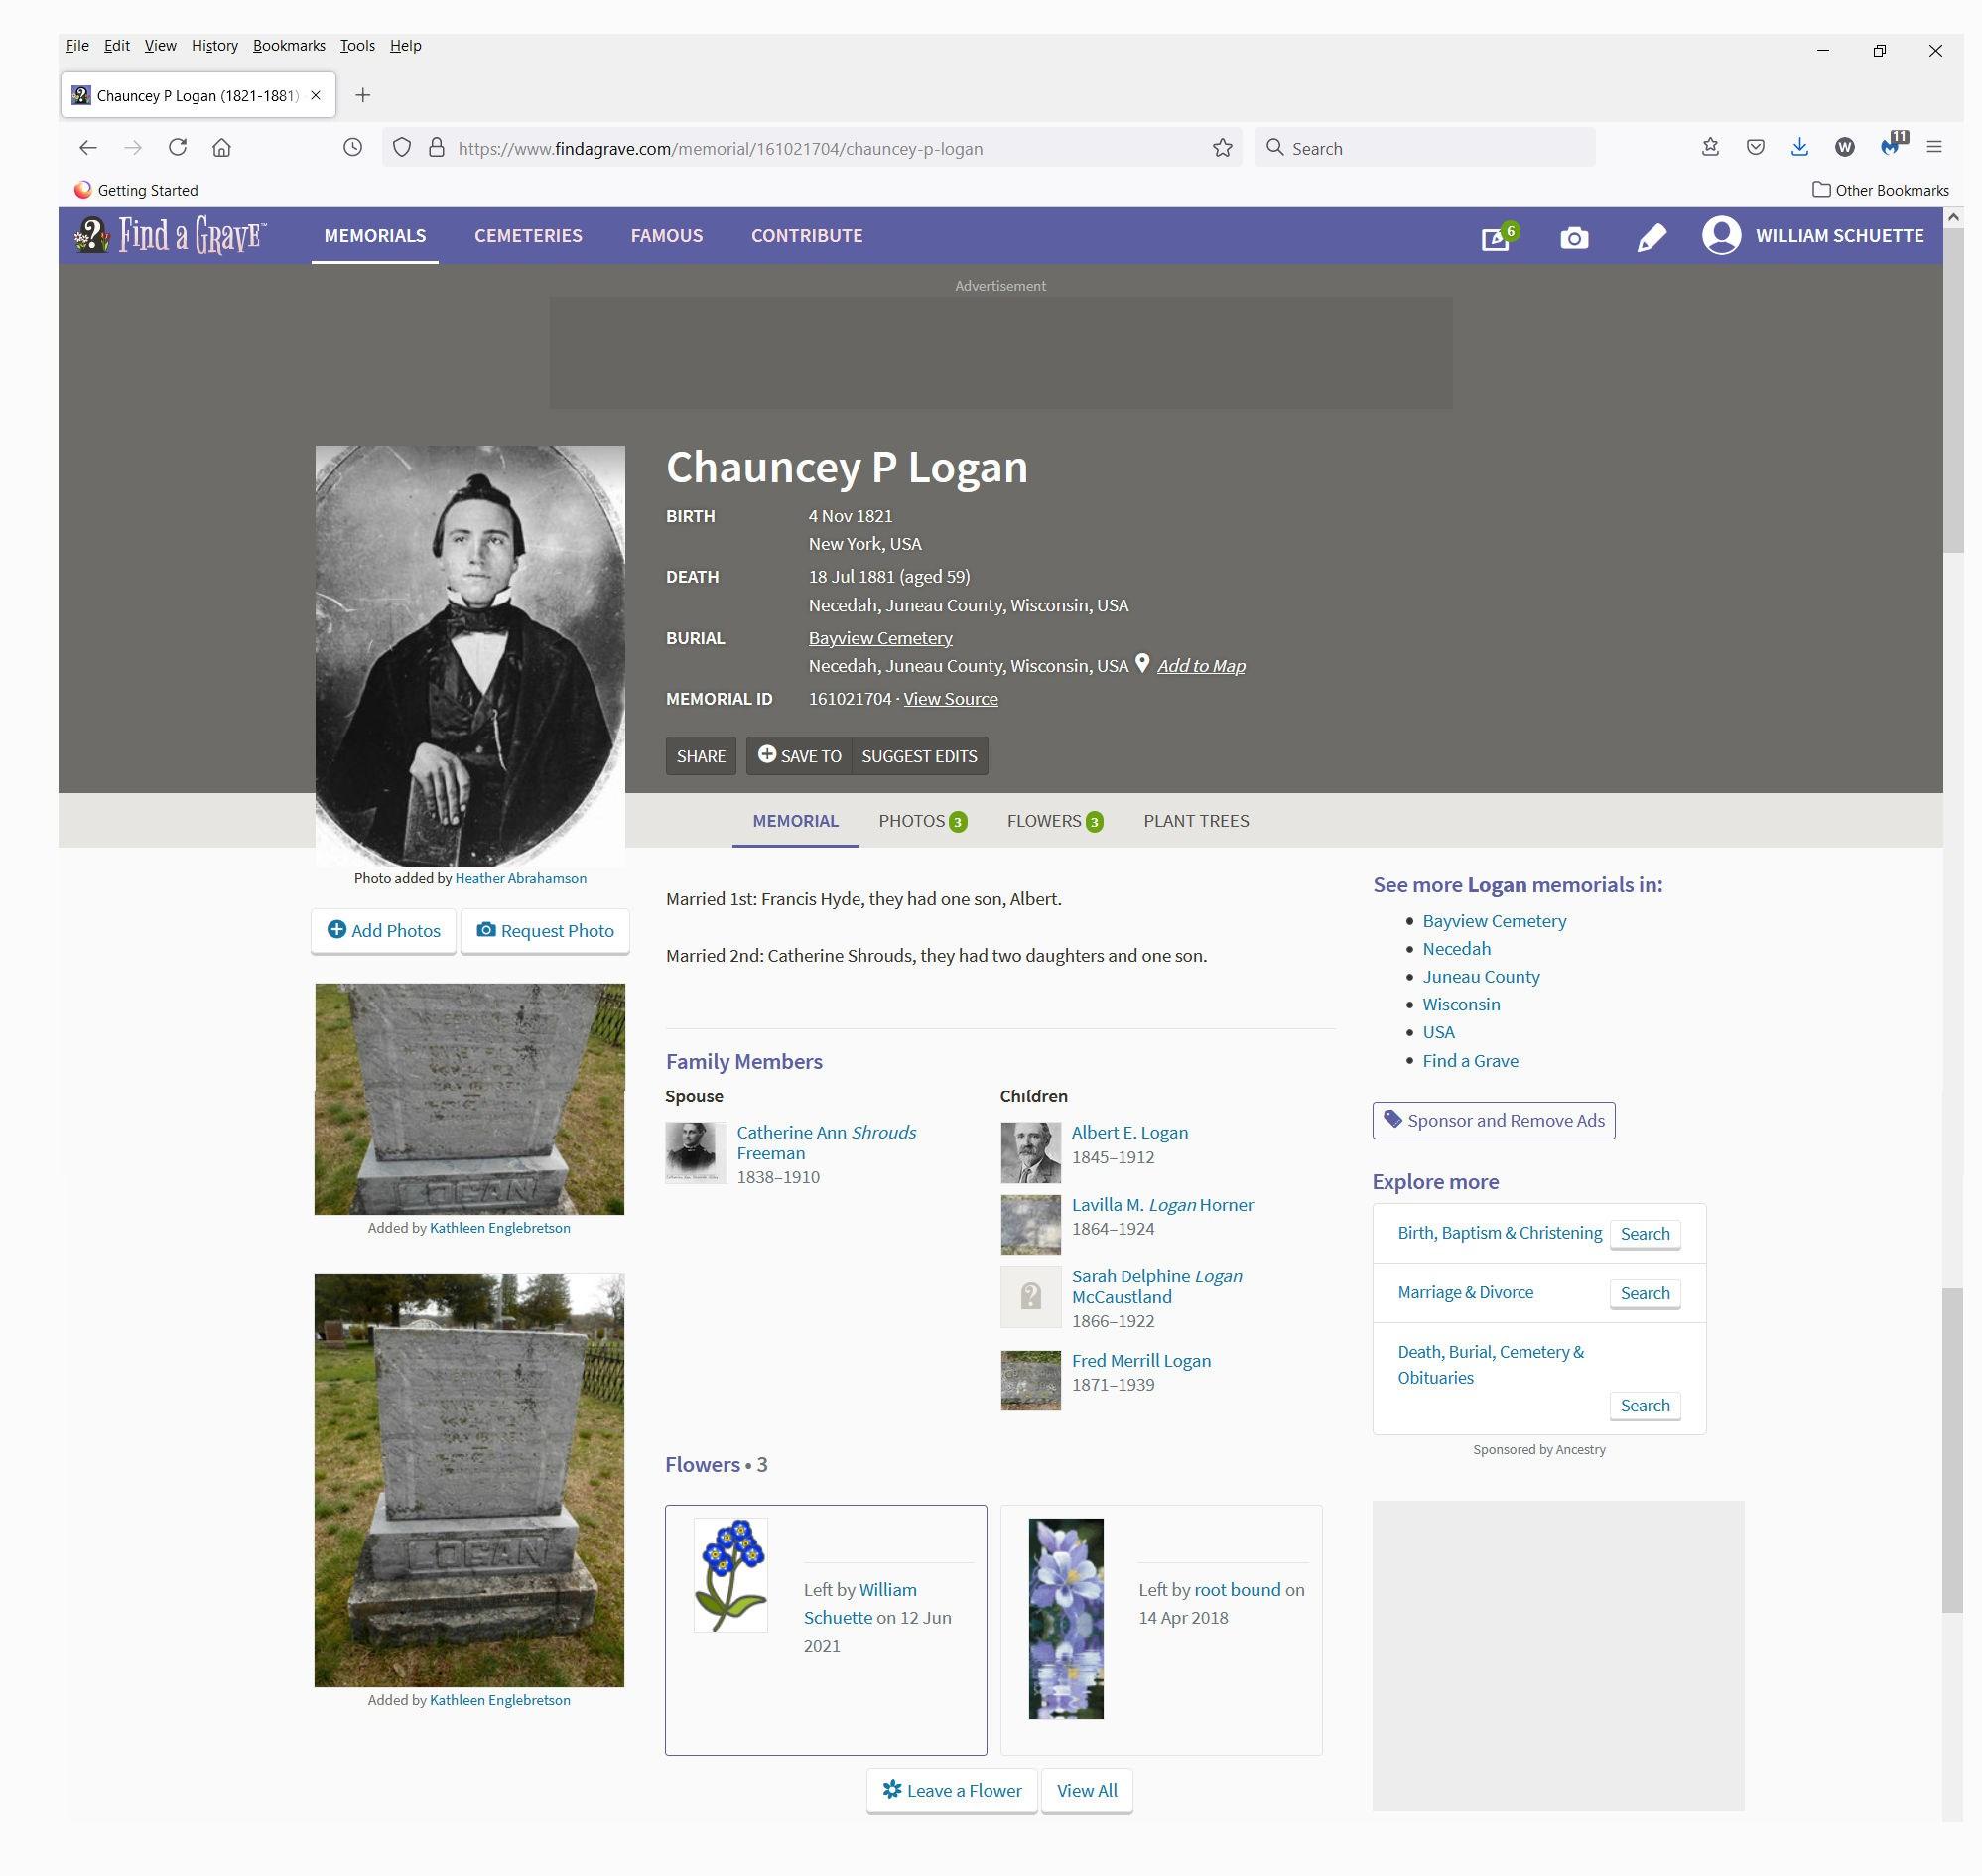
Task: Open Firefox downloads arrow icon
Action: point(1799,147)
